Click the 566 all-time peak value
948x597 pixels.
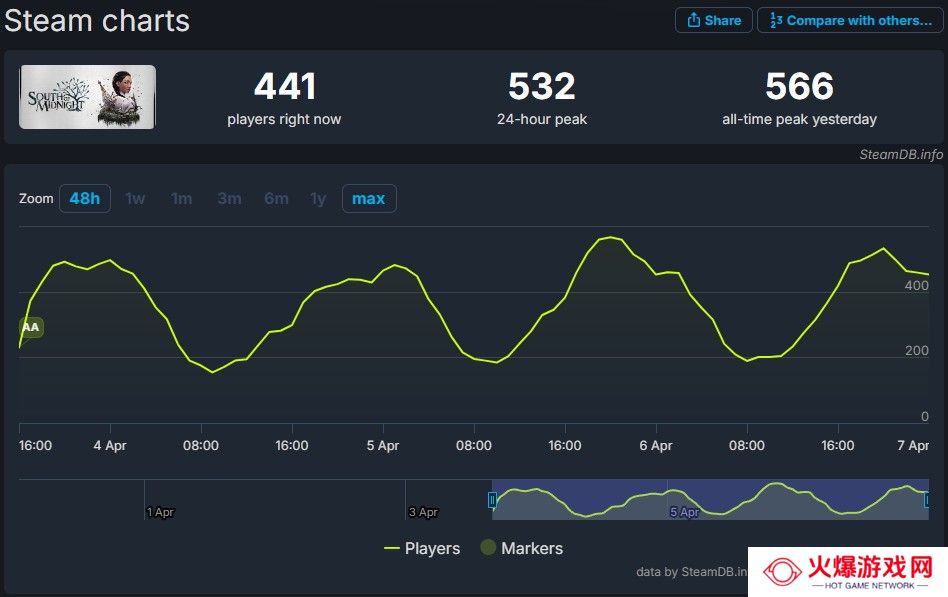coord(799,86)
